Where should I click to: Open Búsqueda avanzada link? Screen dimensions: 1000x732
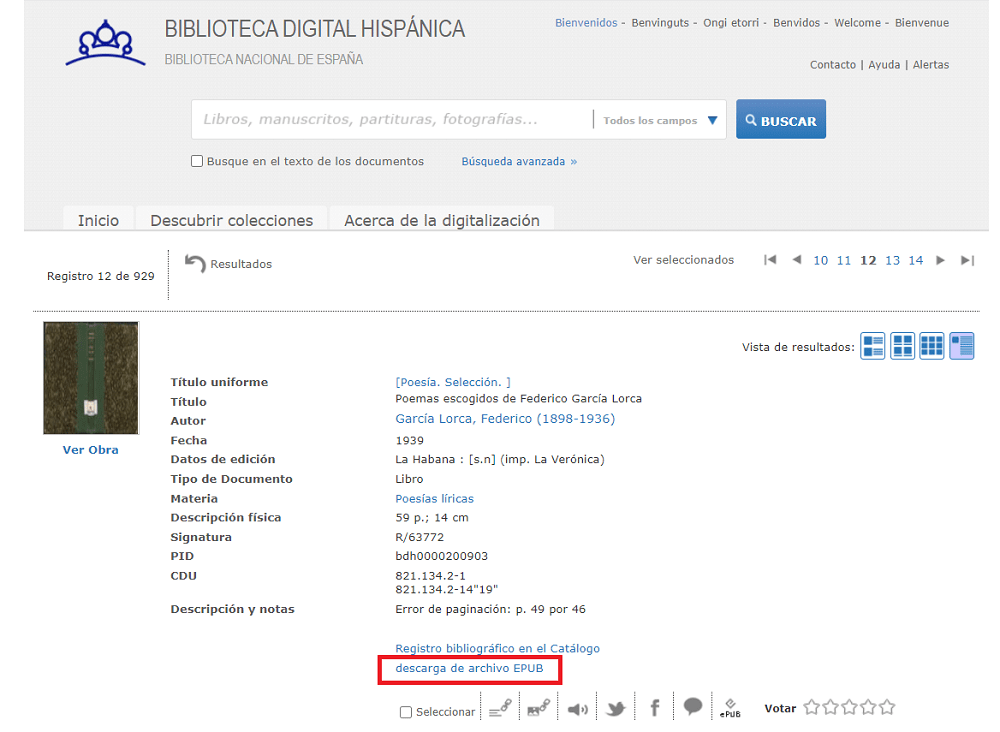point(519,161)
